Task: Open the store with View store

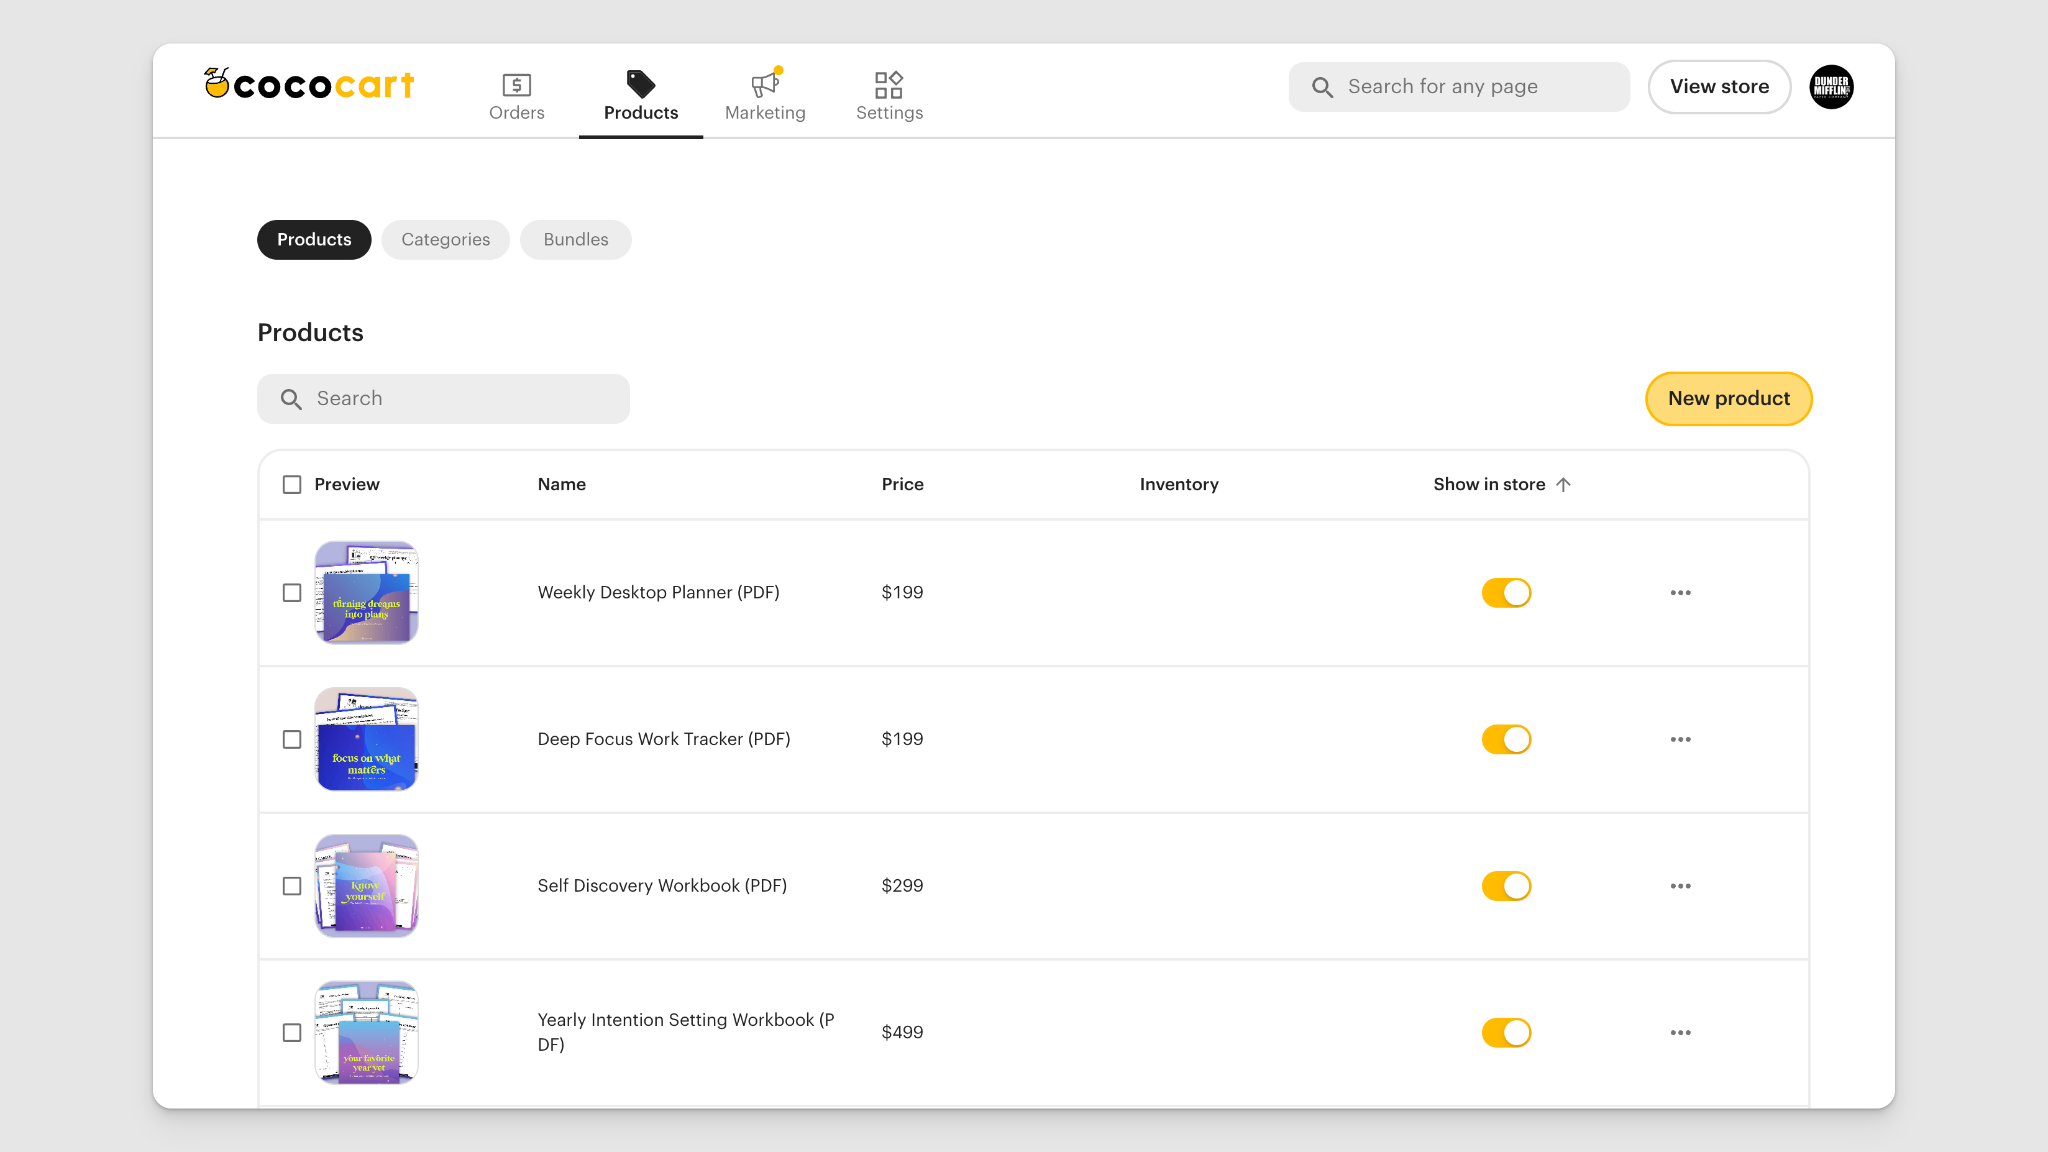Action: coord(1719,86)
